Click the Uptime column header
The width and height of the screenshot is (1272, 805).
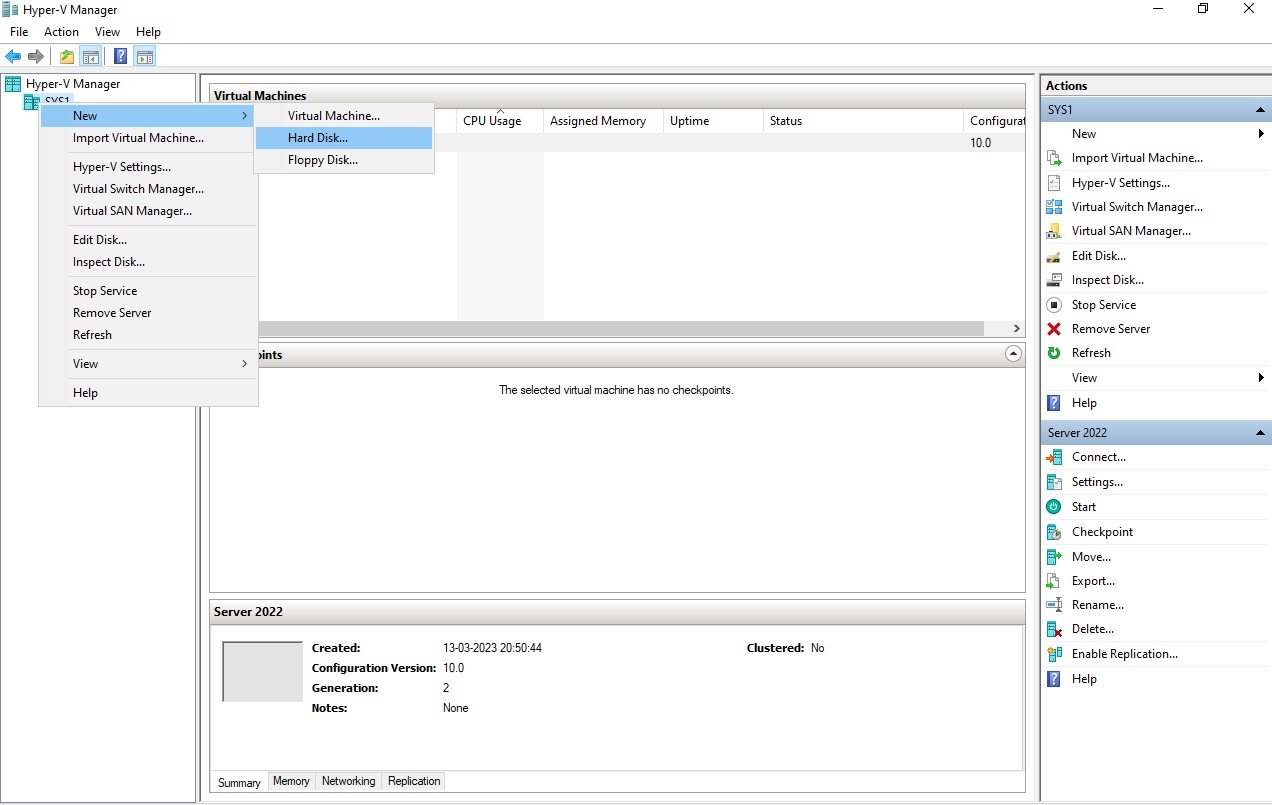(x=713, y=121)
